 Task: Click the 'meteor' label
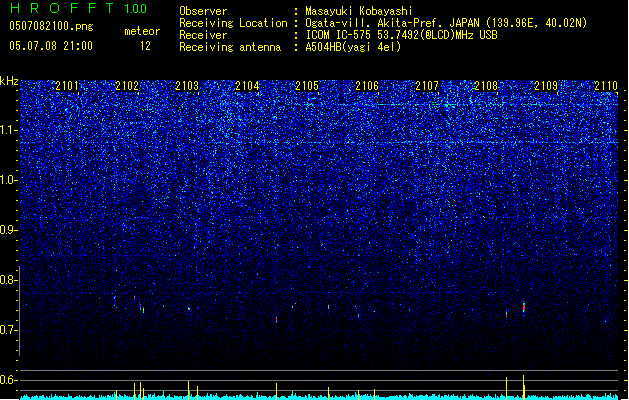coord(142,31)
